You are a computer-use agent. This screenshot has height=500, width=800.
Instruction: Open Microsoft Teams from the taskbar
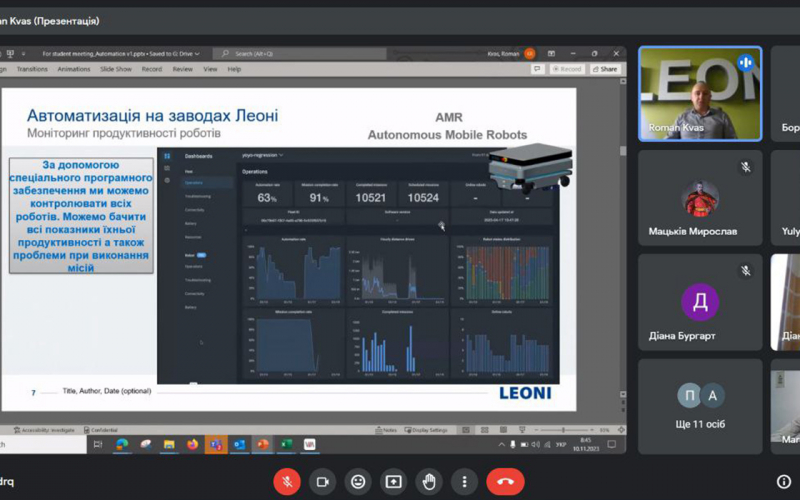(216, 445)
